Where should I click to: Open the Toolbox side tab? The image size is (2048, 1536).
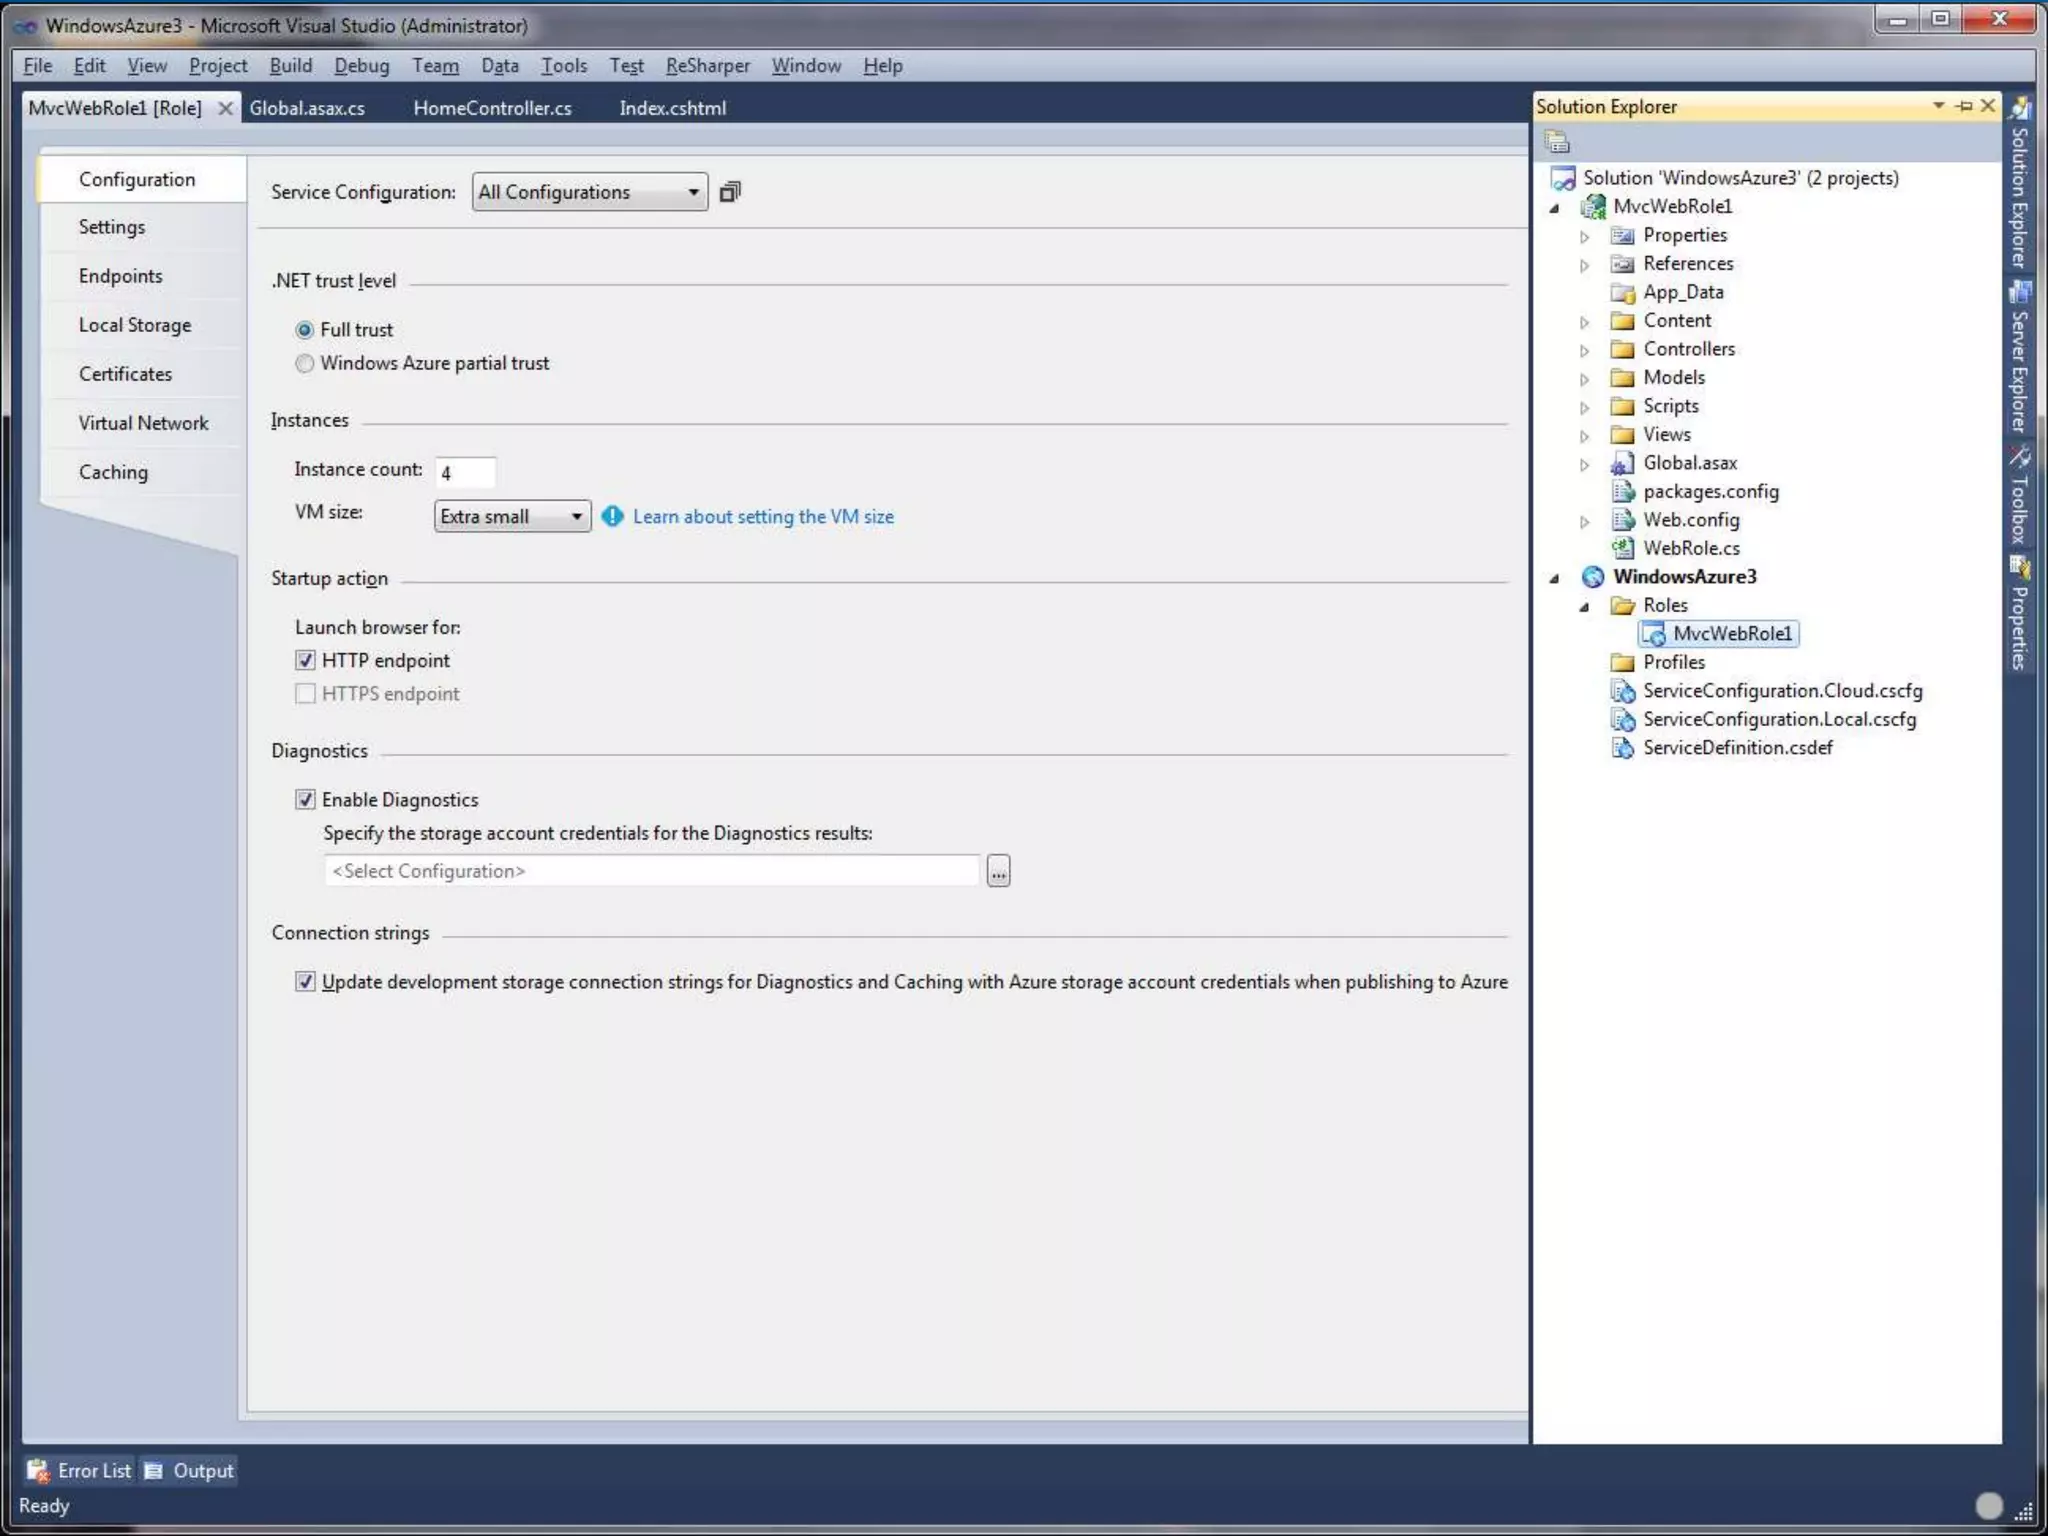[x=2019, y=497]
